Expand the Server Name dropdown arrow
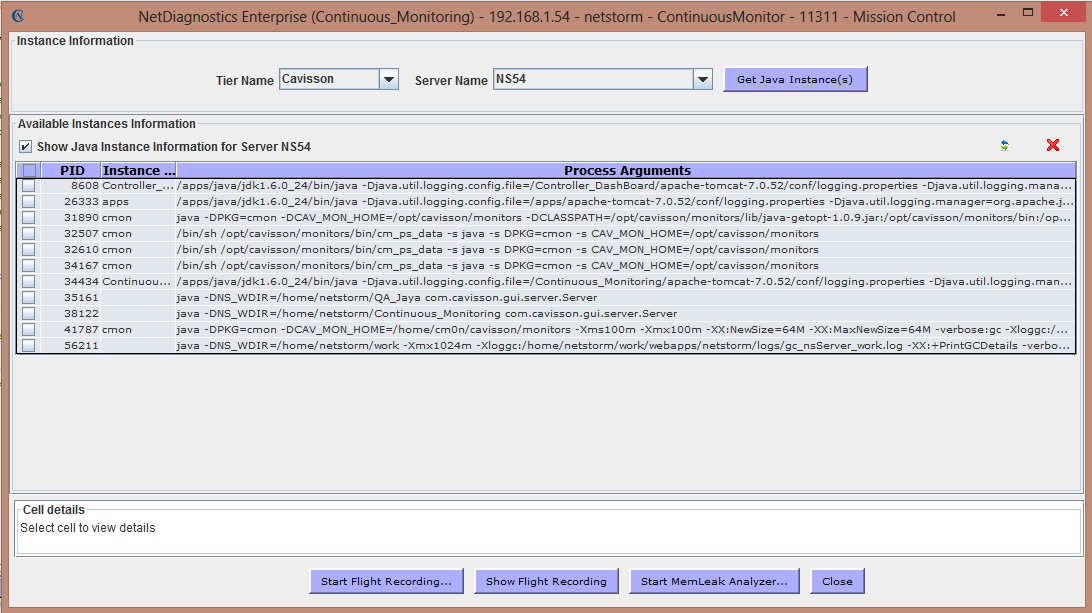 pos(703,79)
